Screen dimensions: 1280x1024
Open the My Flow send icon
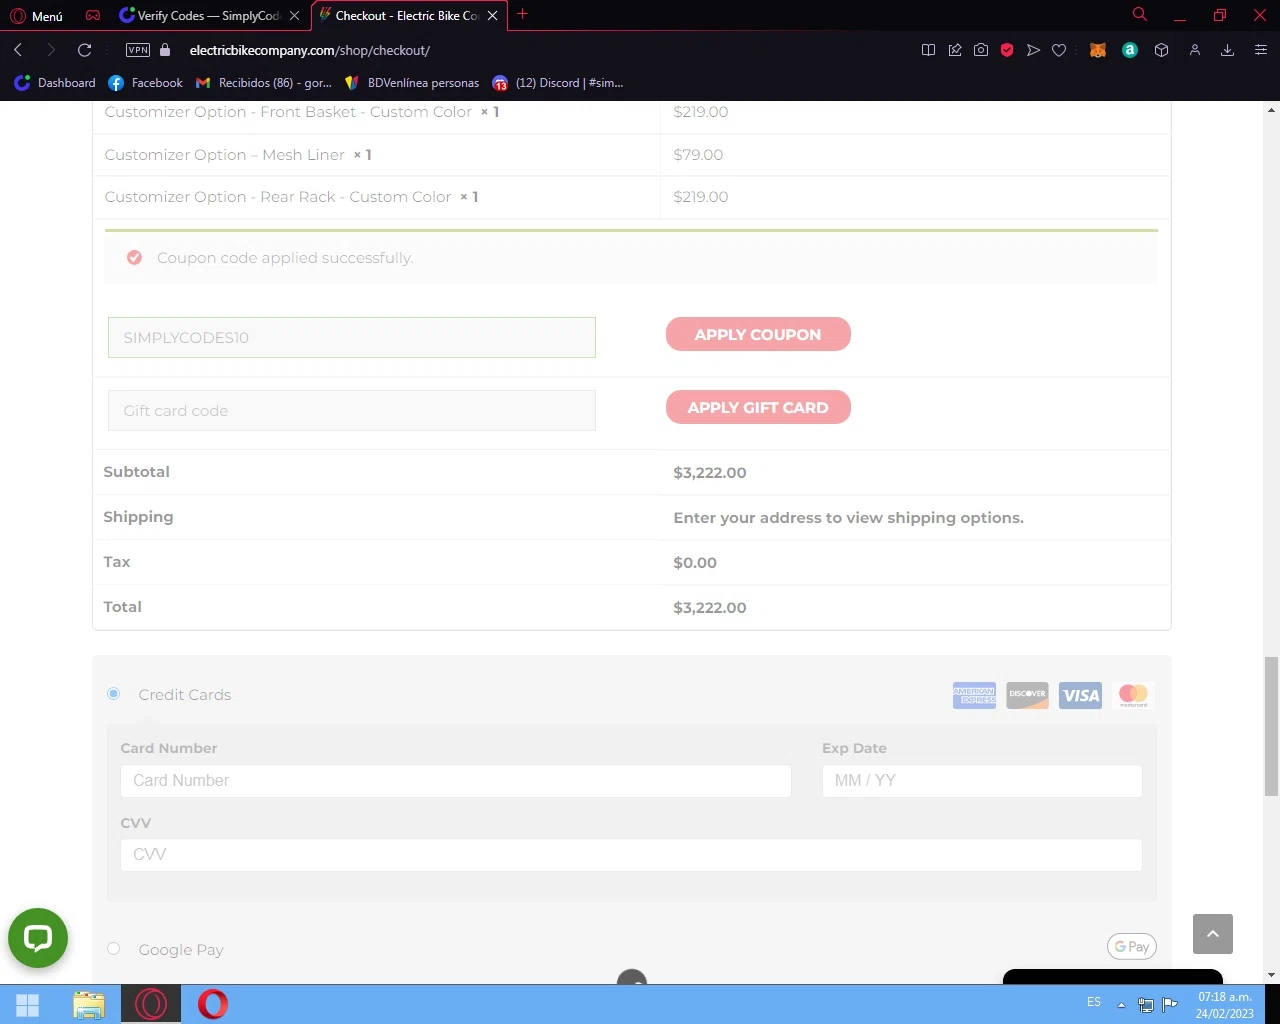[1033, 50]
